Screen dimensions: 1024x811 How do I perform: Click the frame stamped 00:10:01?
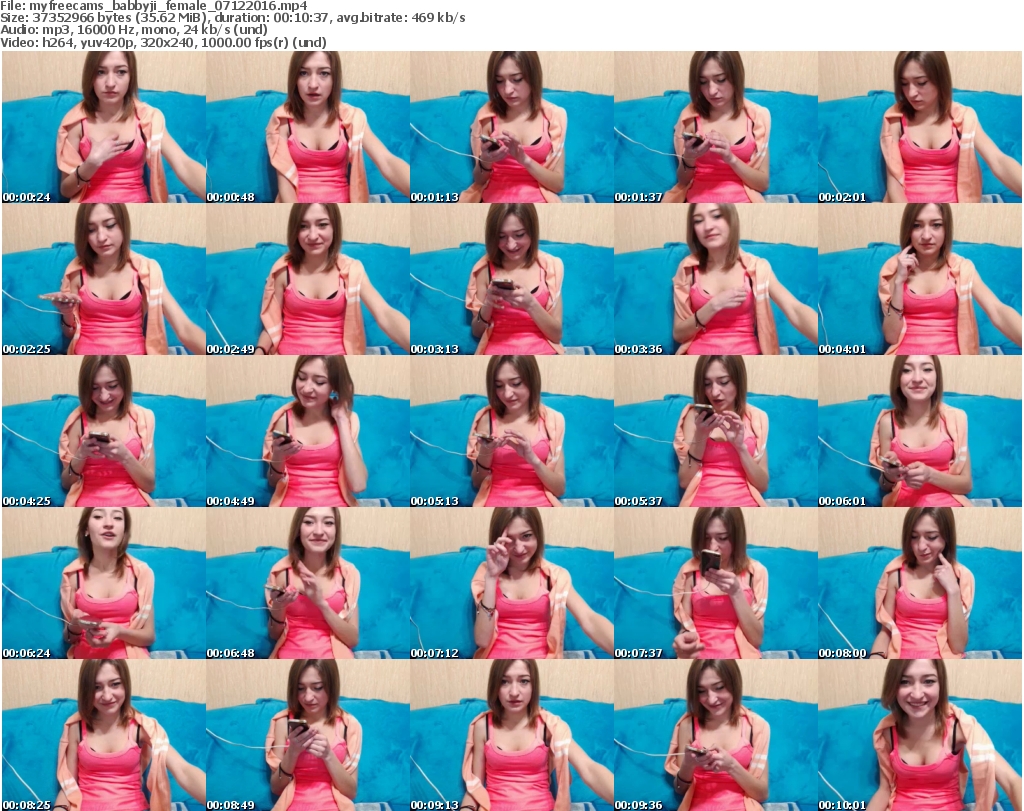(x=920, y=735)
